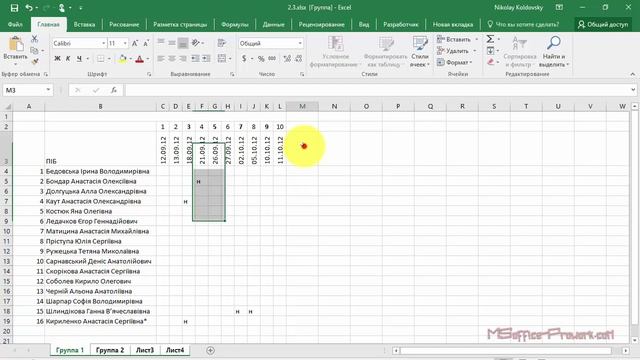
Task: Open the Clear eraser tool
Action: coord(490,62)
